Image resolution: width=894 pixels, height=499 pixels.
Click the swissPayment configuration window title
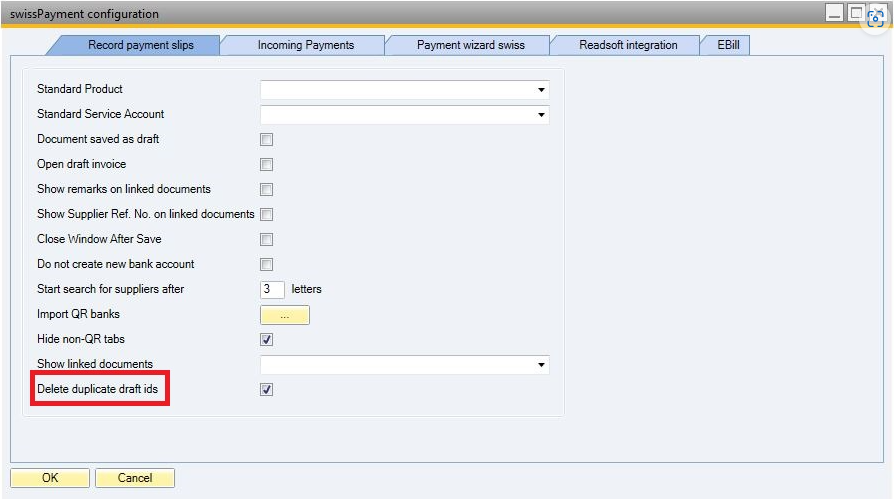point(84,14)
